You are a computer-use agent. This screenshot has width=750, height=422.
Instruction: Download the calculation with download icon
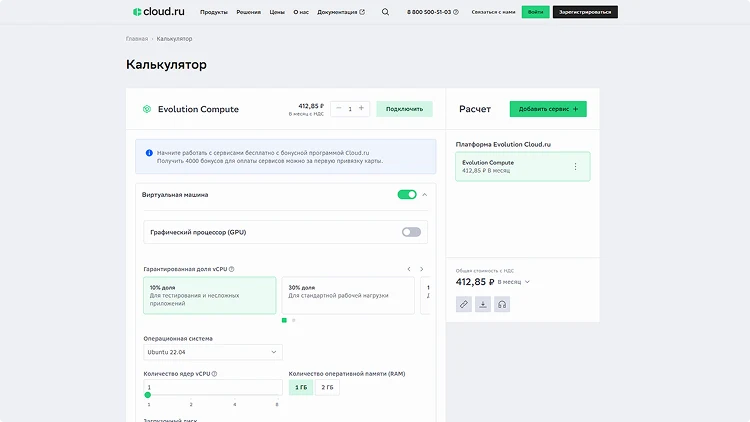pos(483,304)
